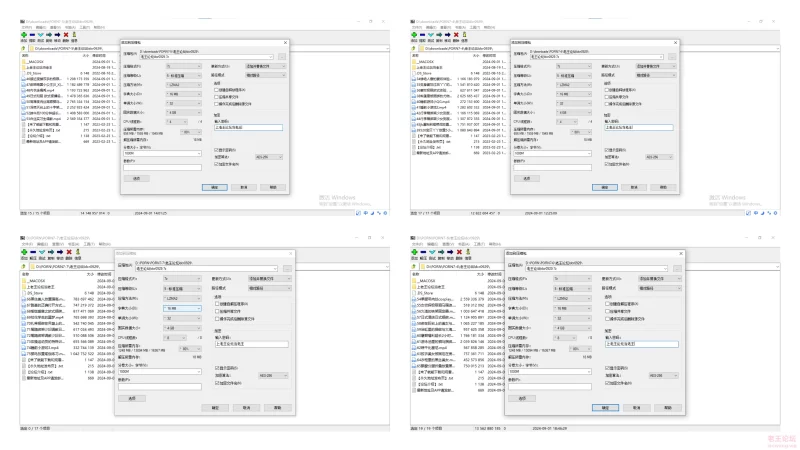800x450 pixels.
Task: Toggle show password checkbox in top-left dialog
Action: [216, 150]
